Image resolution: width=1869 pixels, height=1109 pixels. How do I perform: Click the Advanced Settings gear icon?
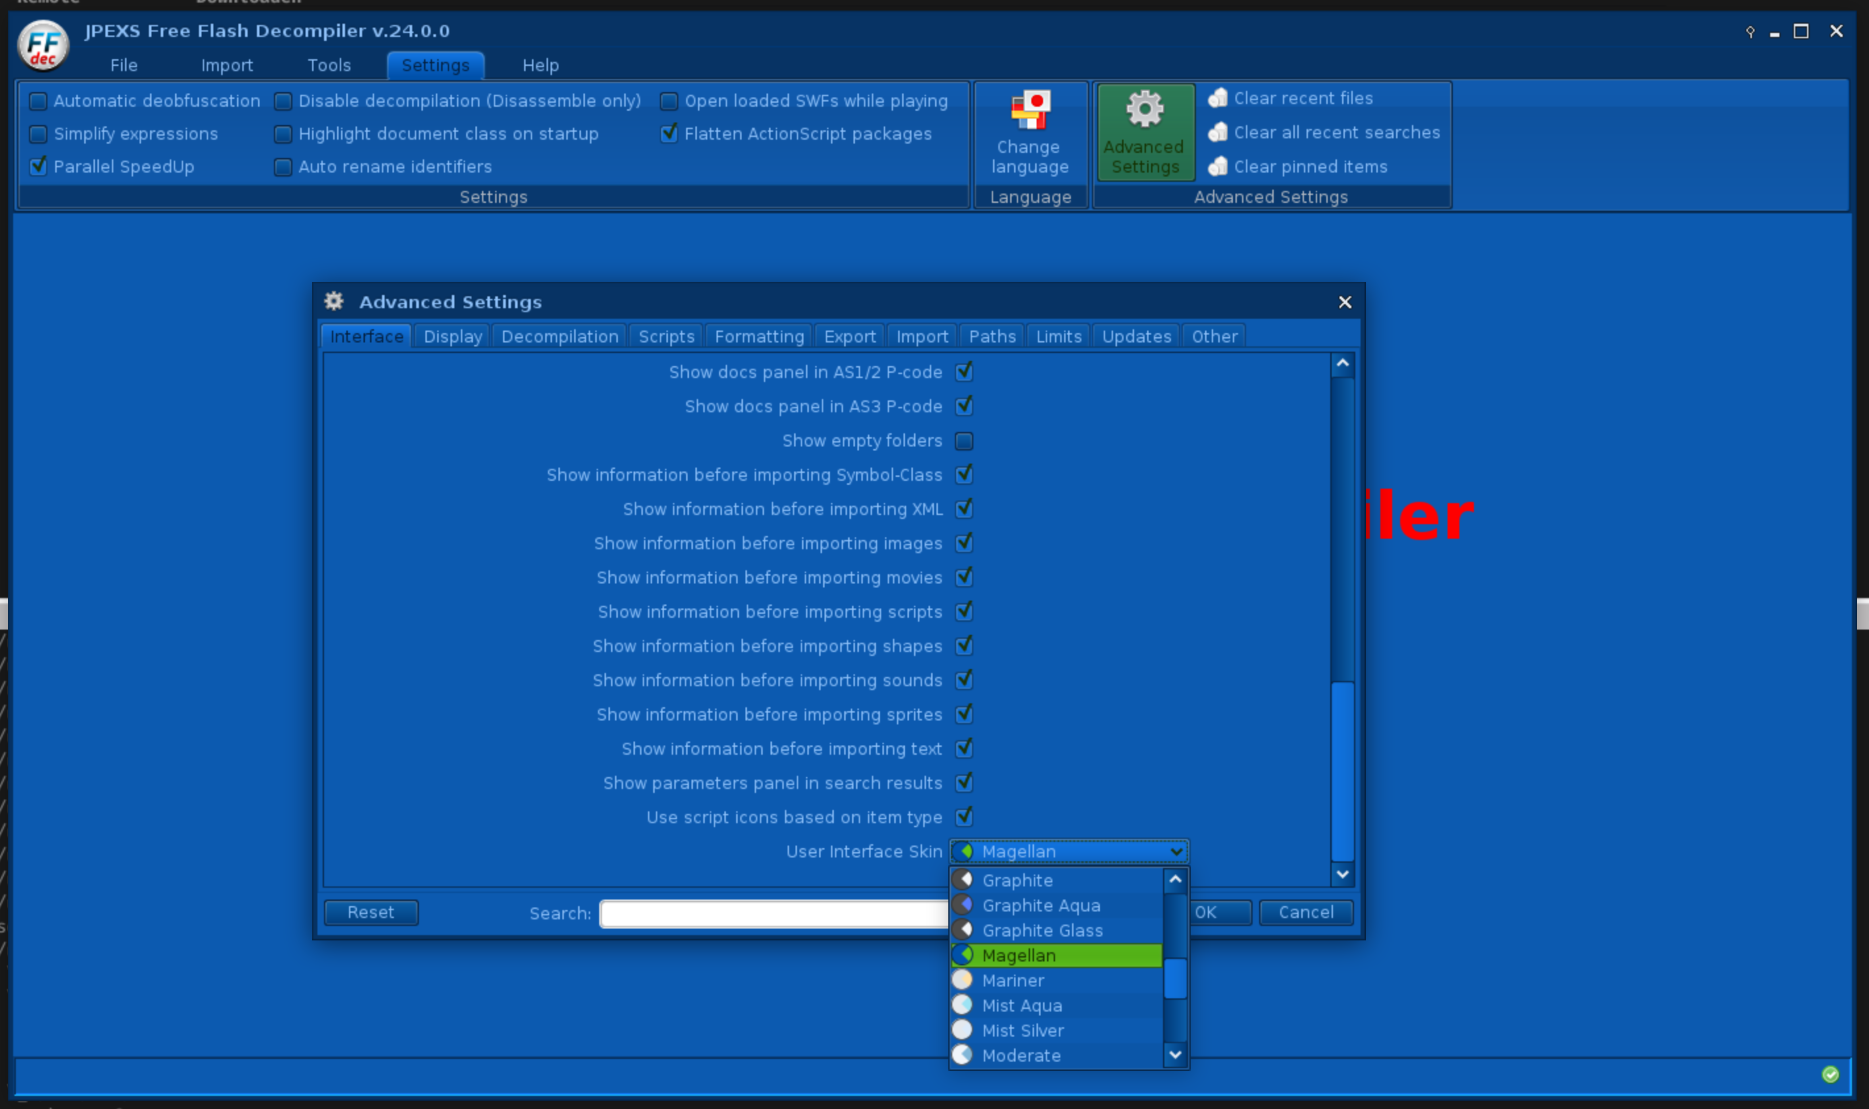1145,109
